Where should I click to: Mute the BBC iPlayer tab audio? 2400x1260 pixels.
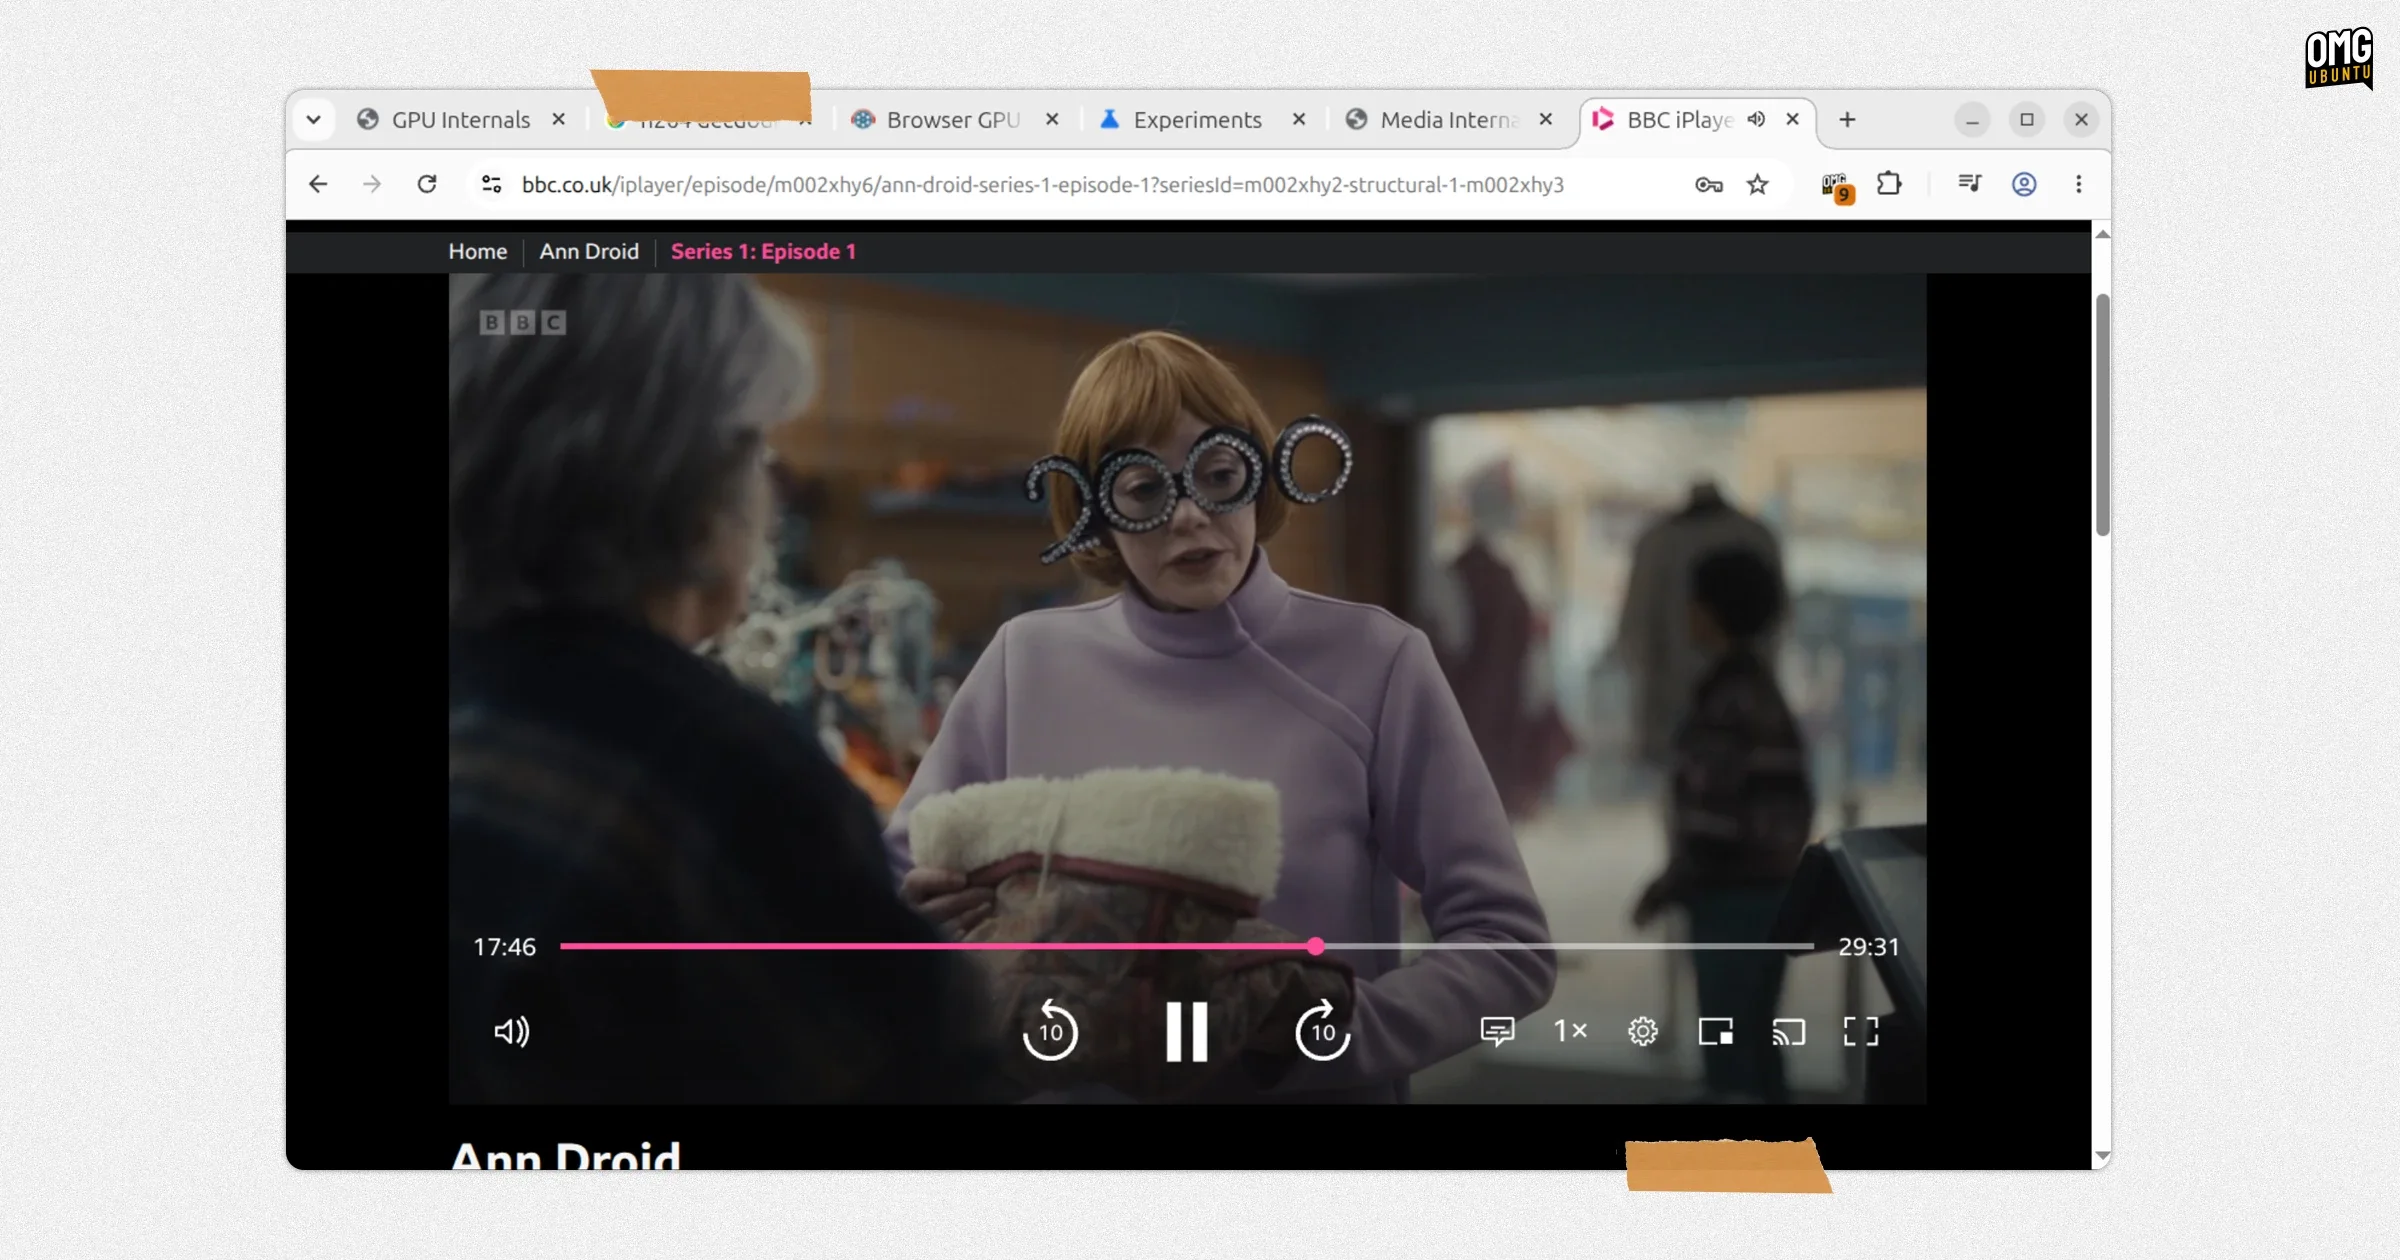click(1756, 119)
